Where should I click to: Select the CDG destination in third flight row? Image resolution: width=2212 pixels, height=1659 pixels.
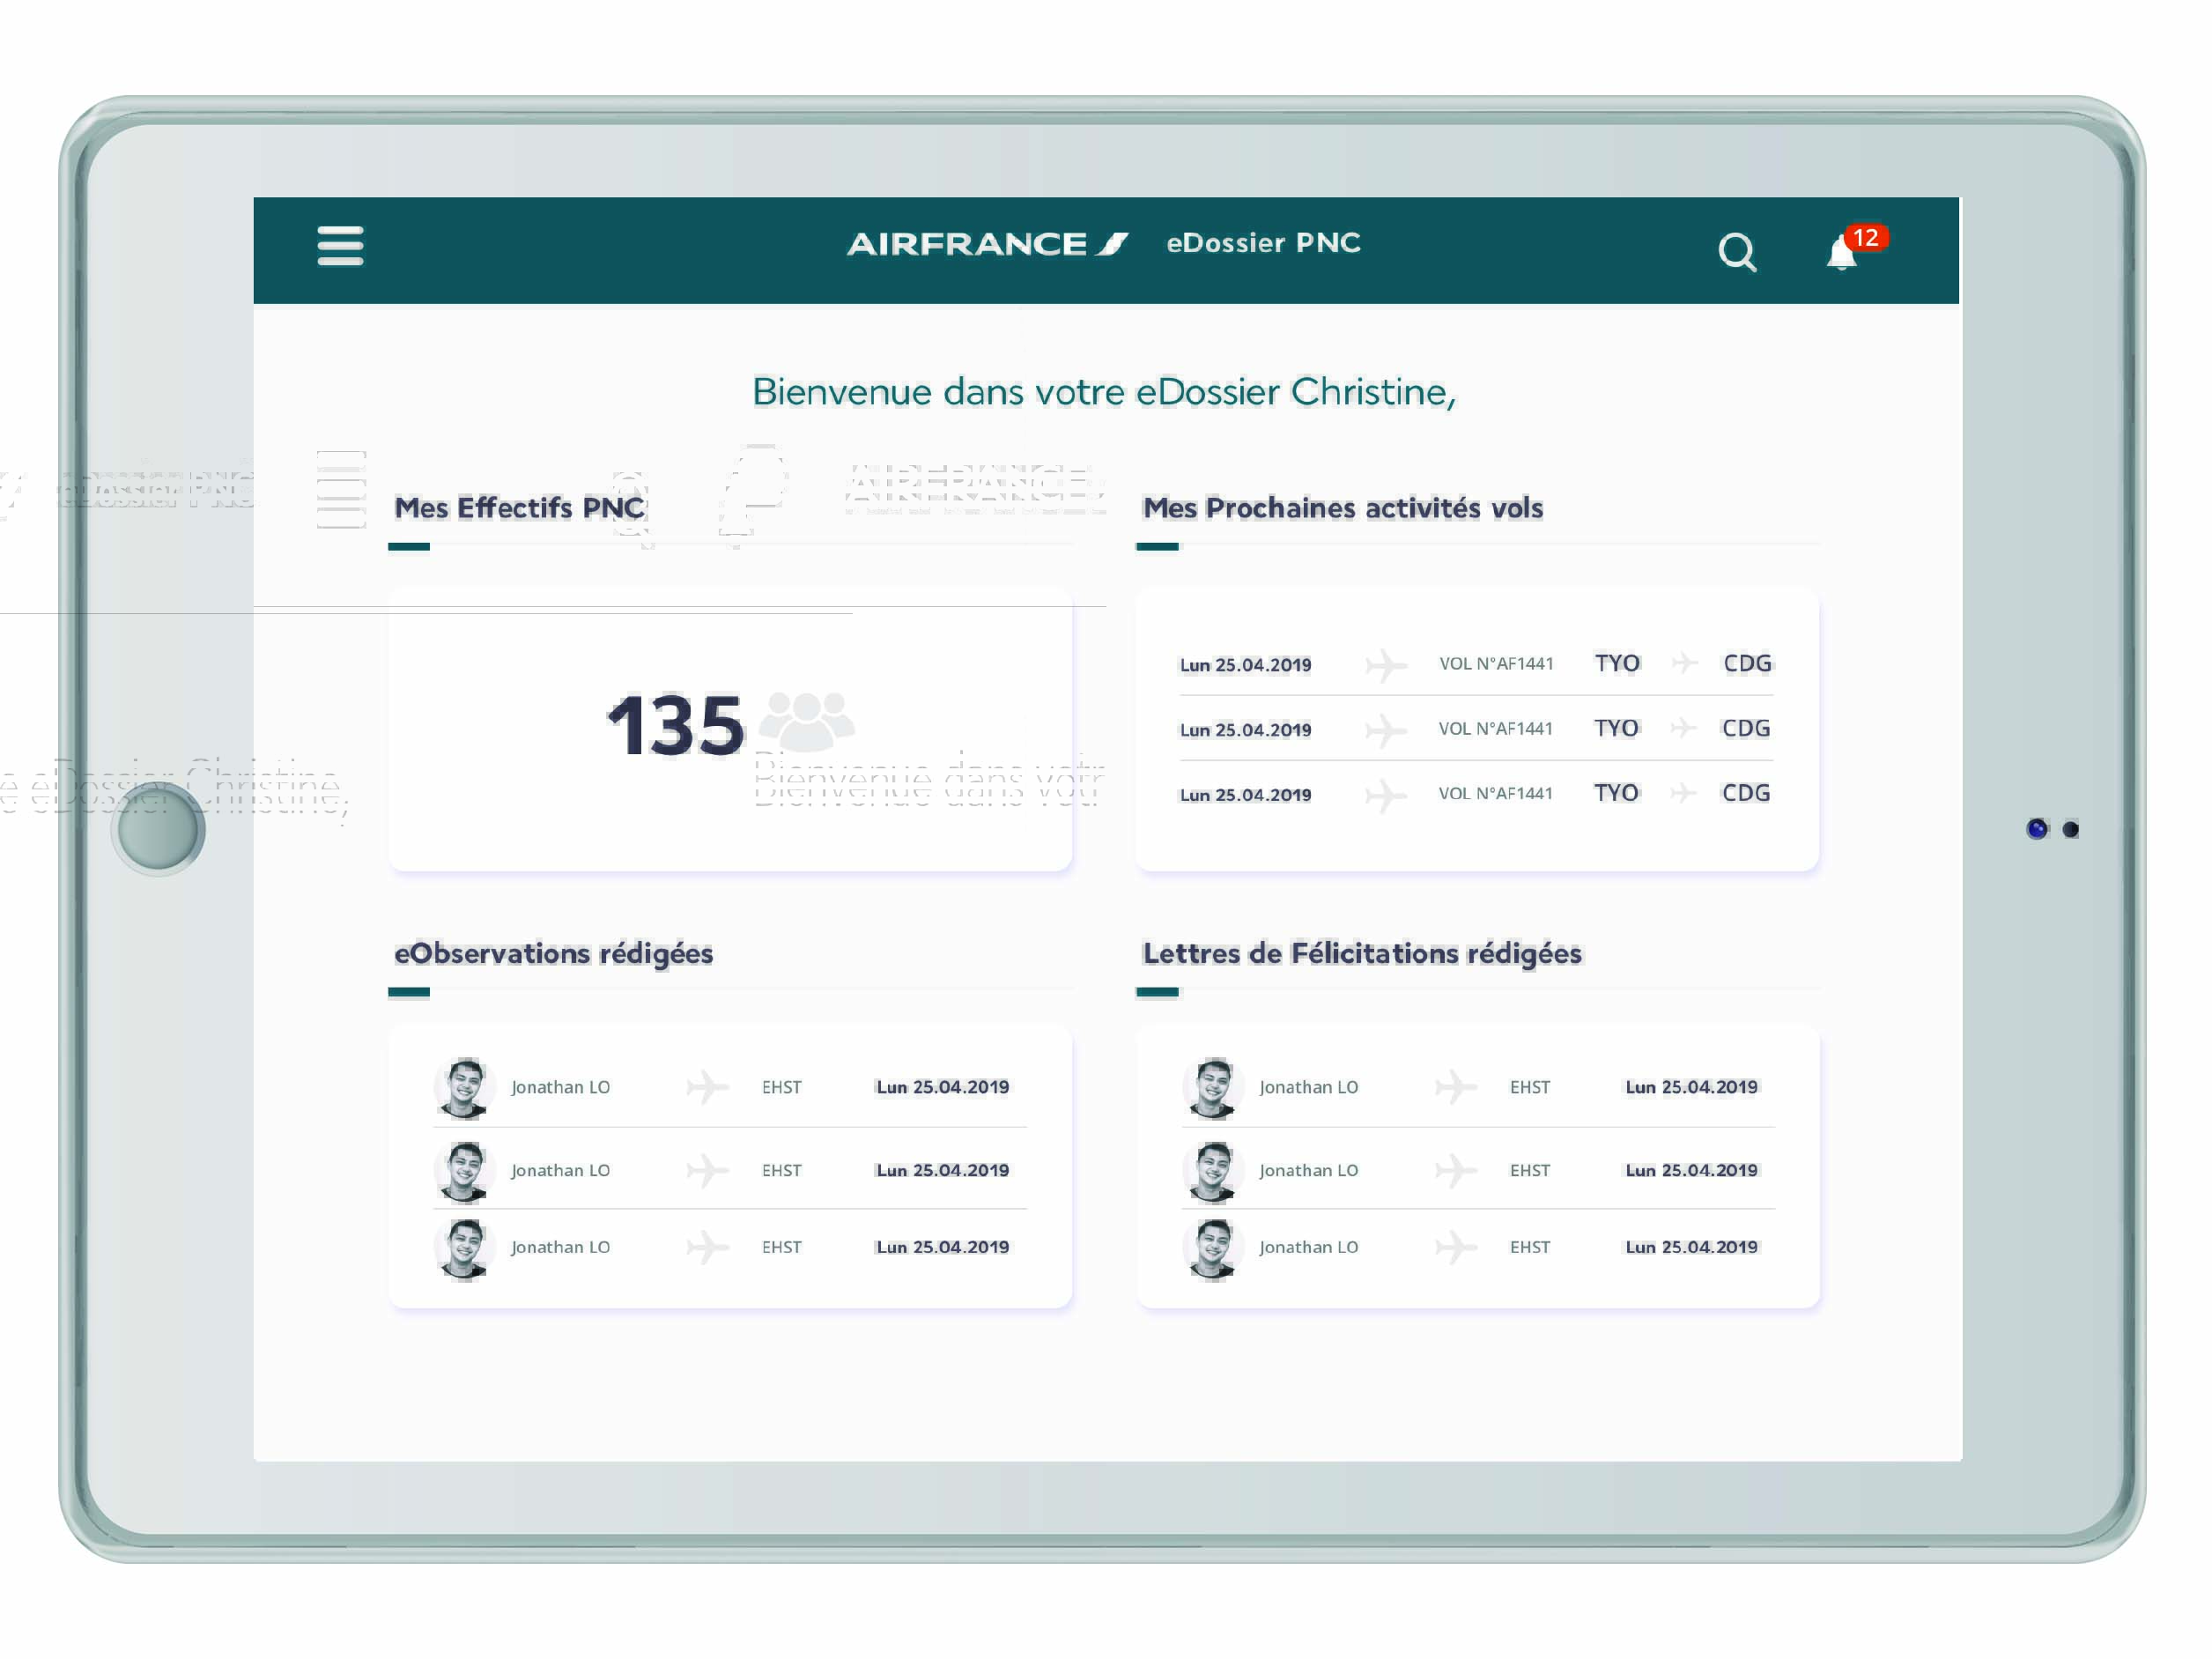tap(1745, 793)
